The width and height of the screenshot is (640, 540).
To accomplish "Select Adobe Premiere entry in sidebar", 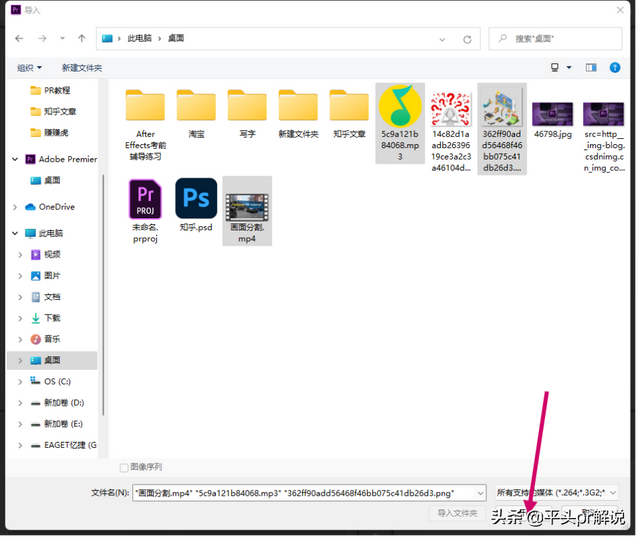I will pos(61,159).
